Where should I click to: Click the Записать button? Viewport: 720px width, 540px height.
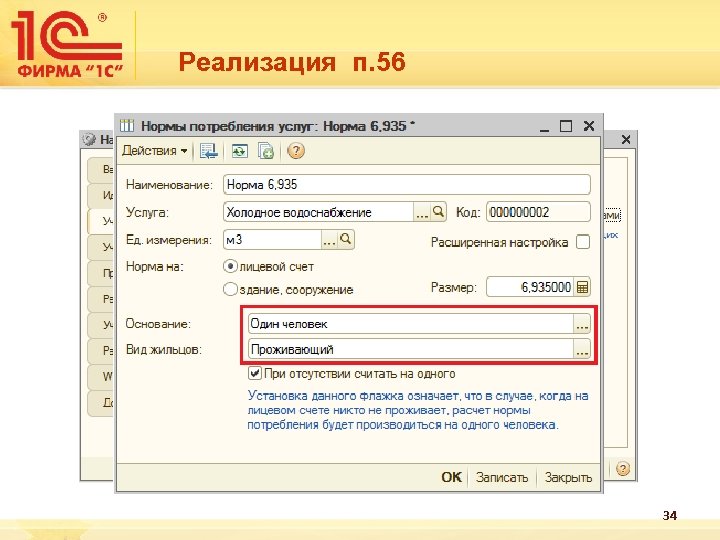[x=502, y=477]
